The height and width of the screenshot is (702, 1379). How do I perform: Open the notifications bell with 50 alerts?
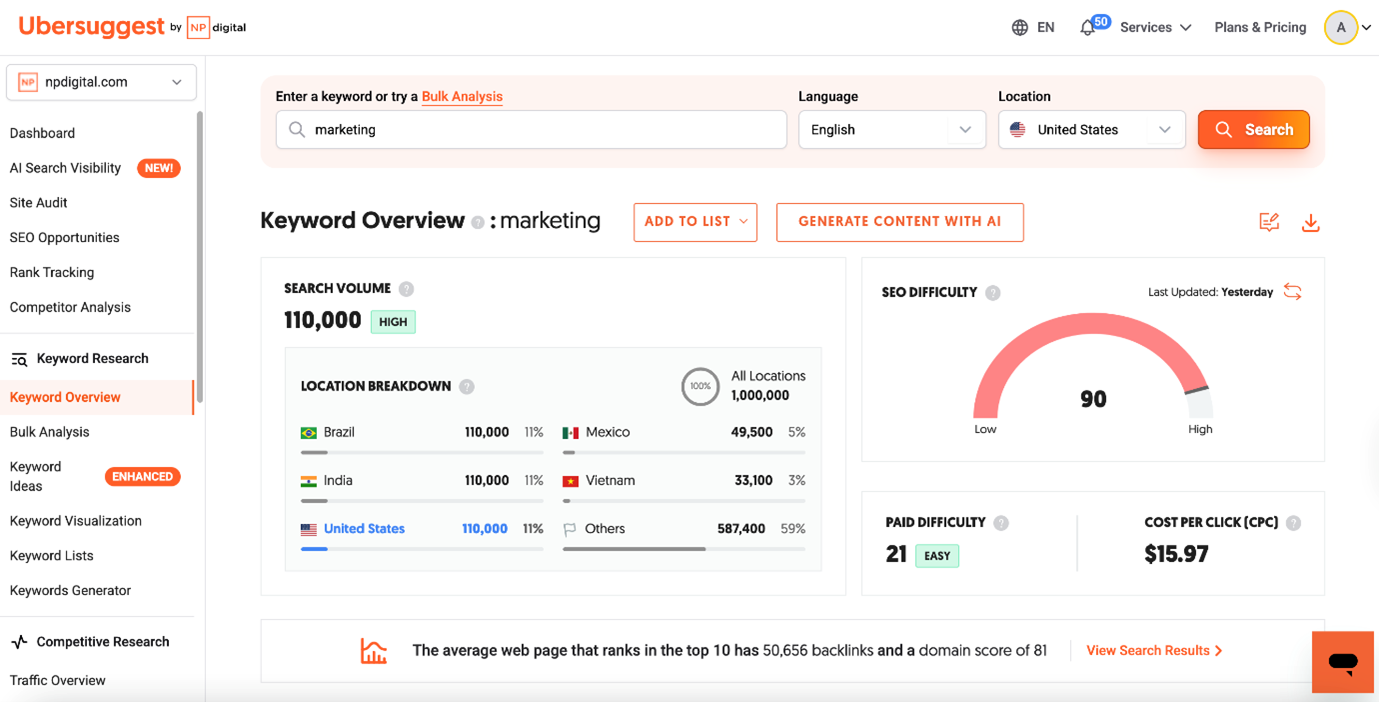click(1087, 27)
